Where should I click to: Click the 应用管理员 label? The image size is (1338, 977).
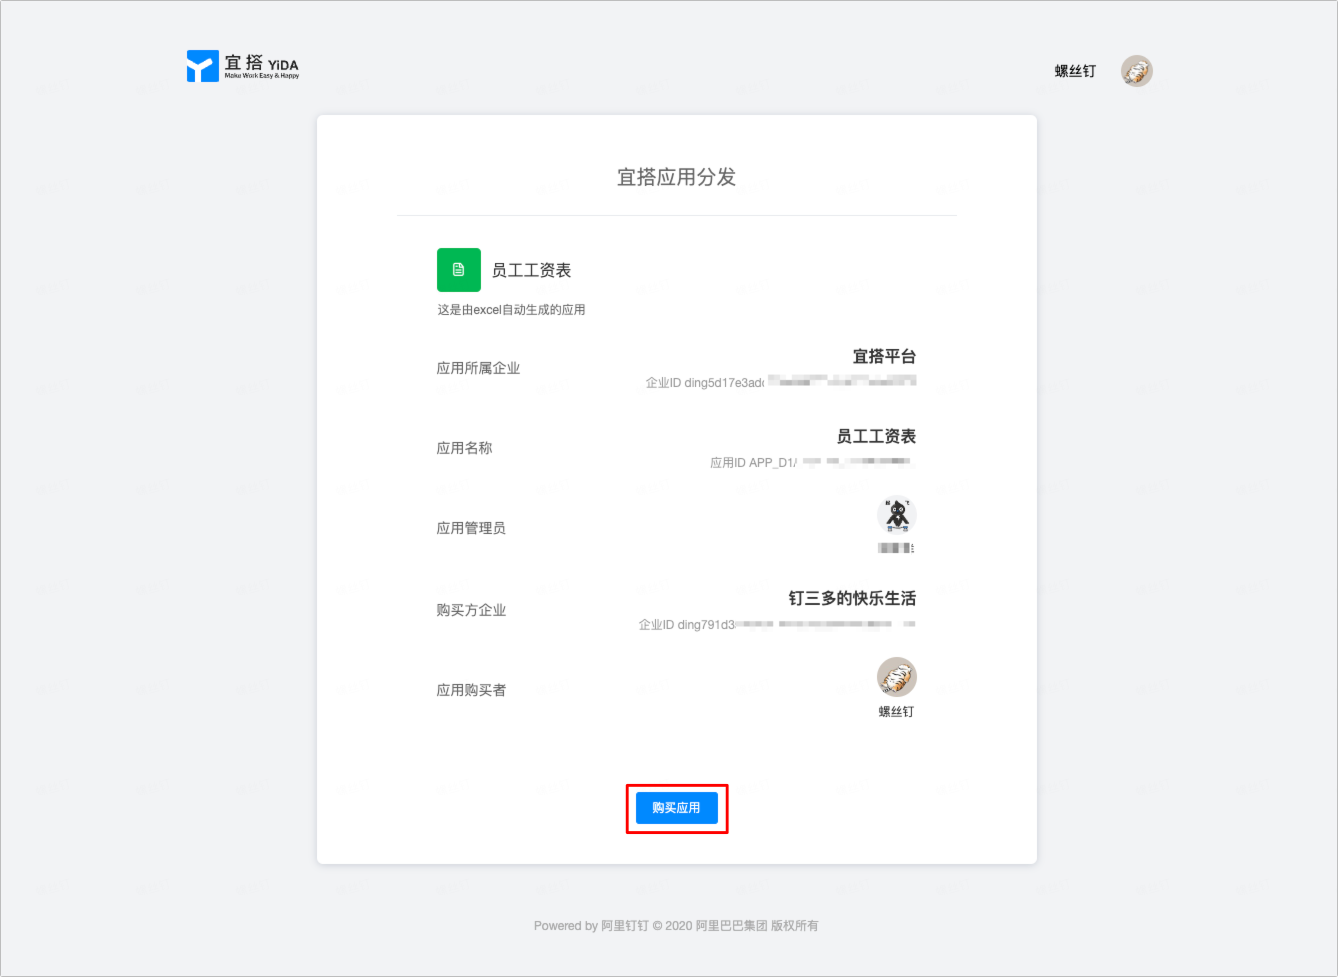[471, 528]
